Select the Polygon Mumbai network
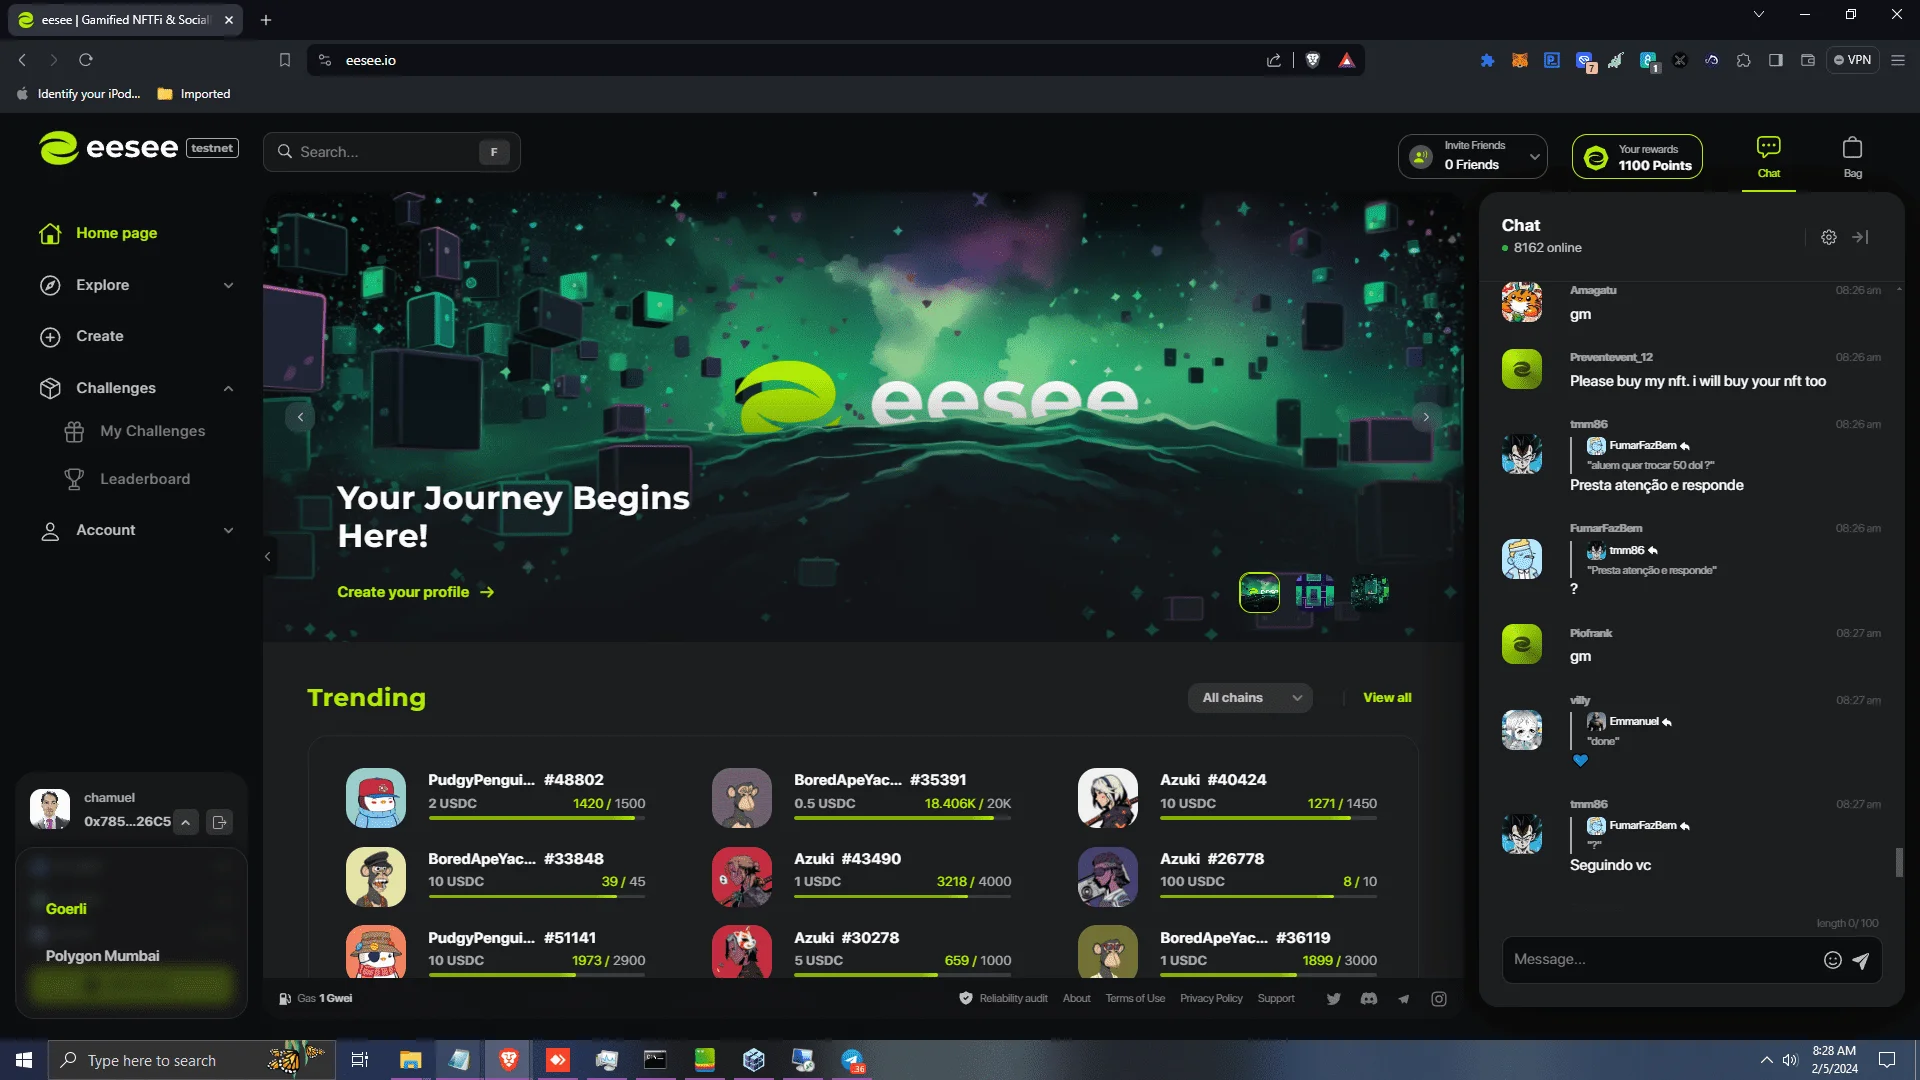 pyautogui.click(x=102, y=956)
